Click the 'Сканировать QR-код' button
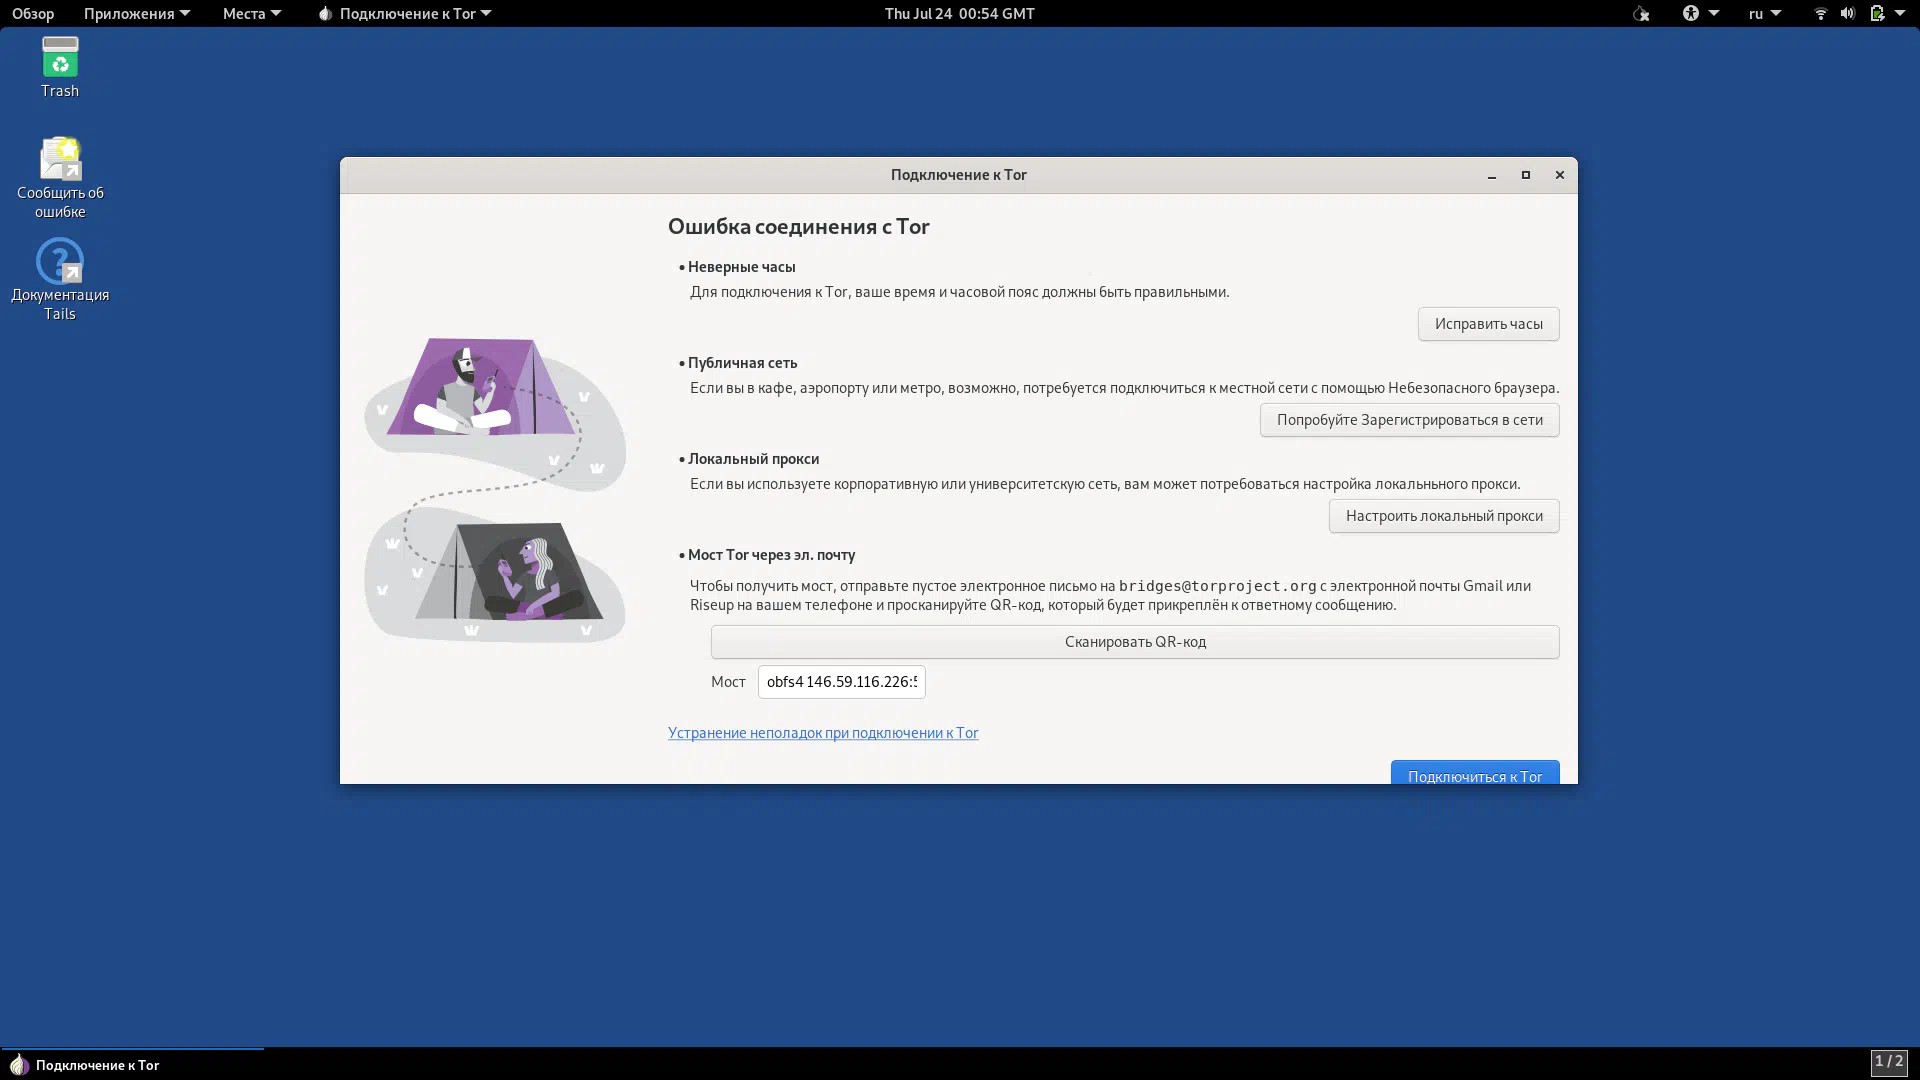Viewport: 1920px width, 1080px height. click(x=1134, y=642)
